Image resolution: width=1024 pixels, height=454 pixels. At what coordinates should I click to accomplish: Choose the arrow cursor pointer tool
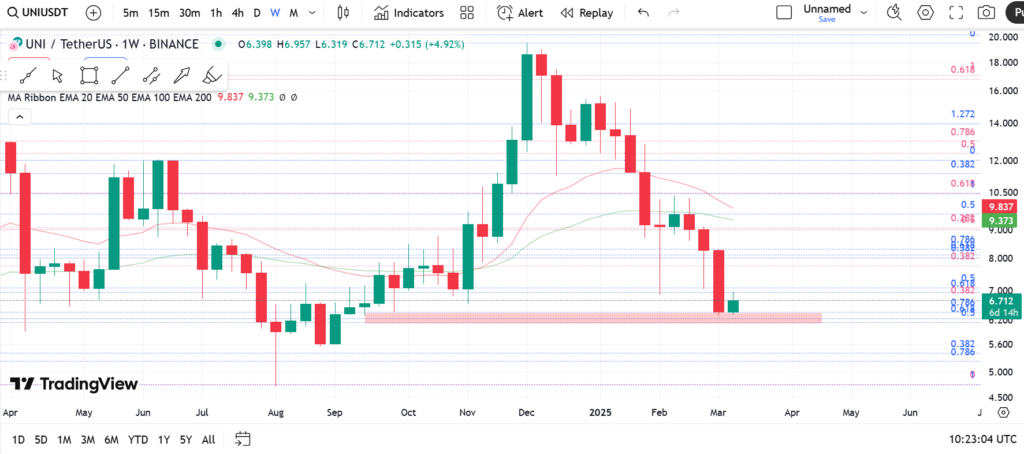pos(57,75)
